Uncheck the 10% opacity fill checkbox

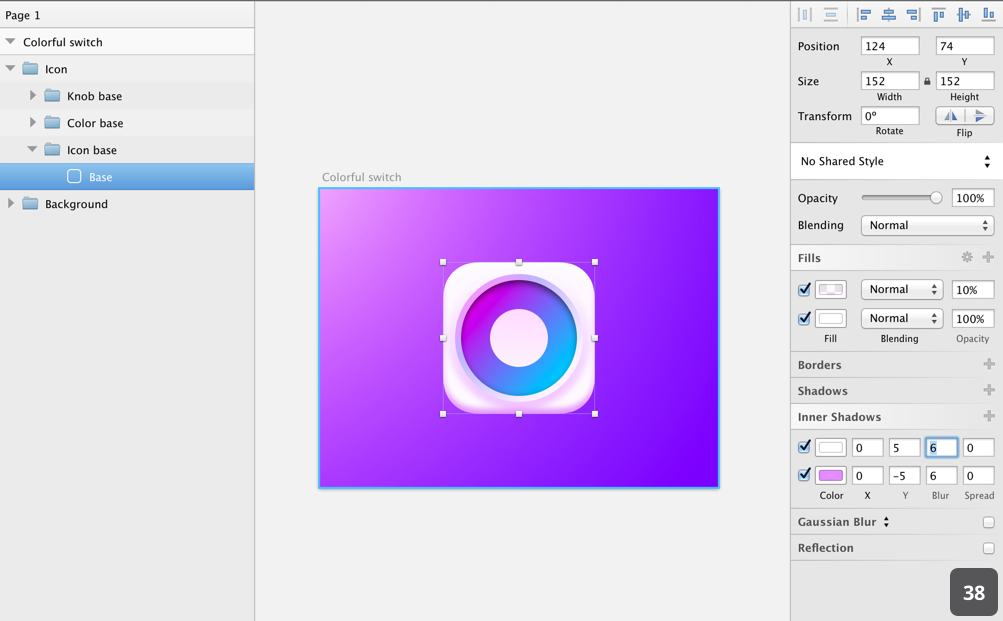[x=805, y=290]
